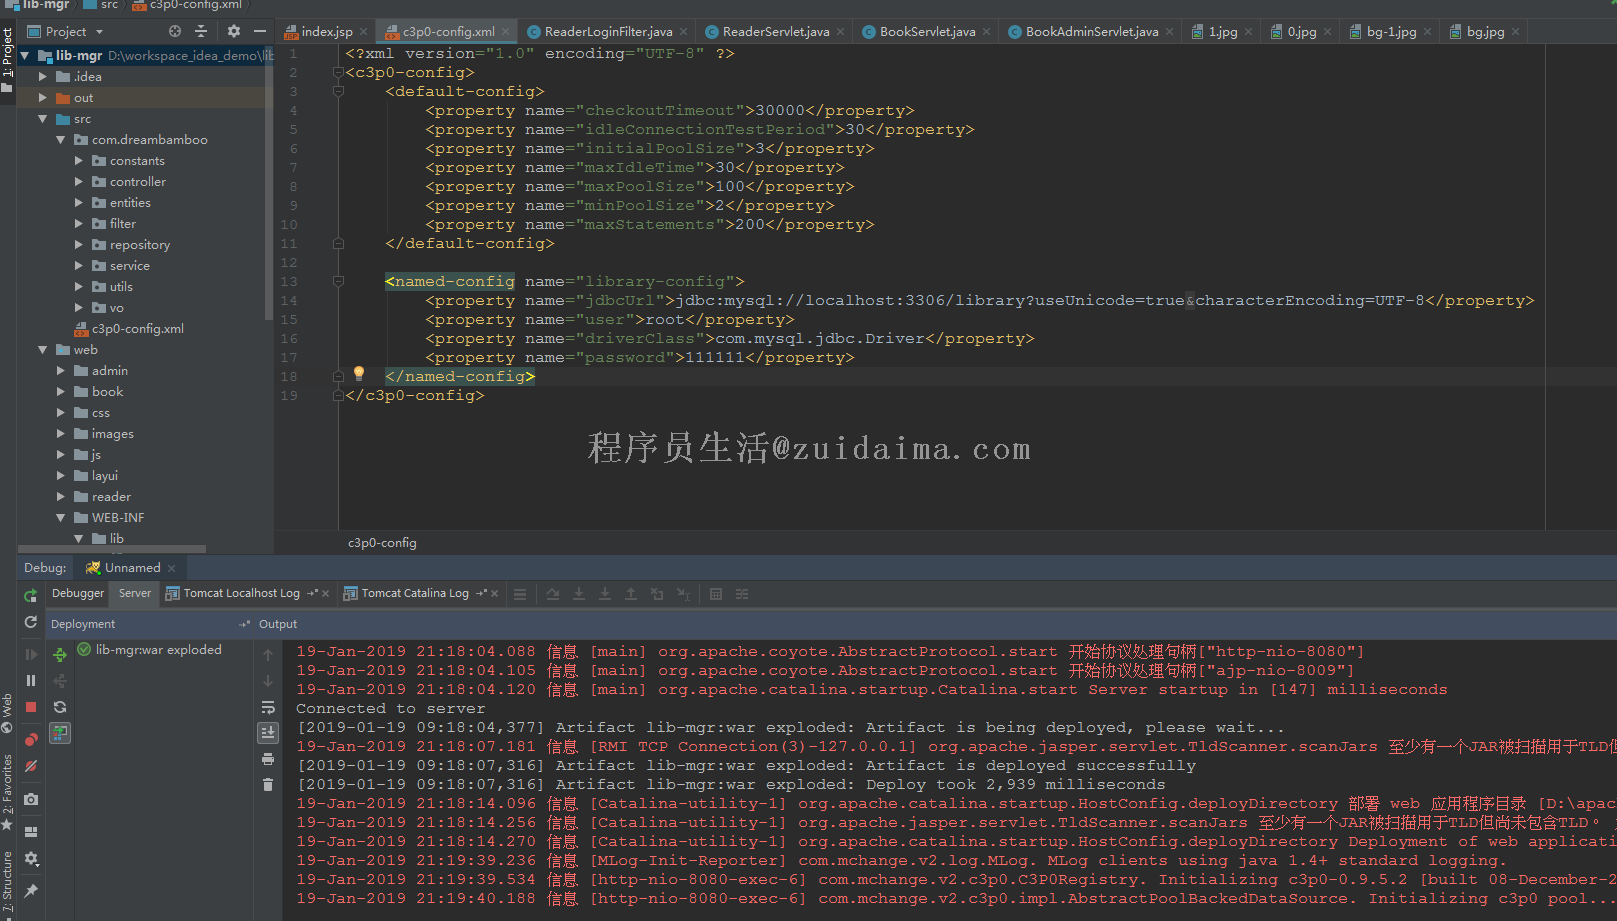View breakpoints with the red circles icon
The width and height of the screenshot is (1617, 921).
[31, 740]
